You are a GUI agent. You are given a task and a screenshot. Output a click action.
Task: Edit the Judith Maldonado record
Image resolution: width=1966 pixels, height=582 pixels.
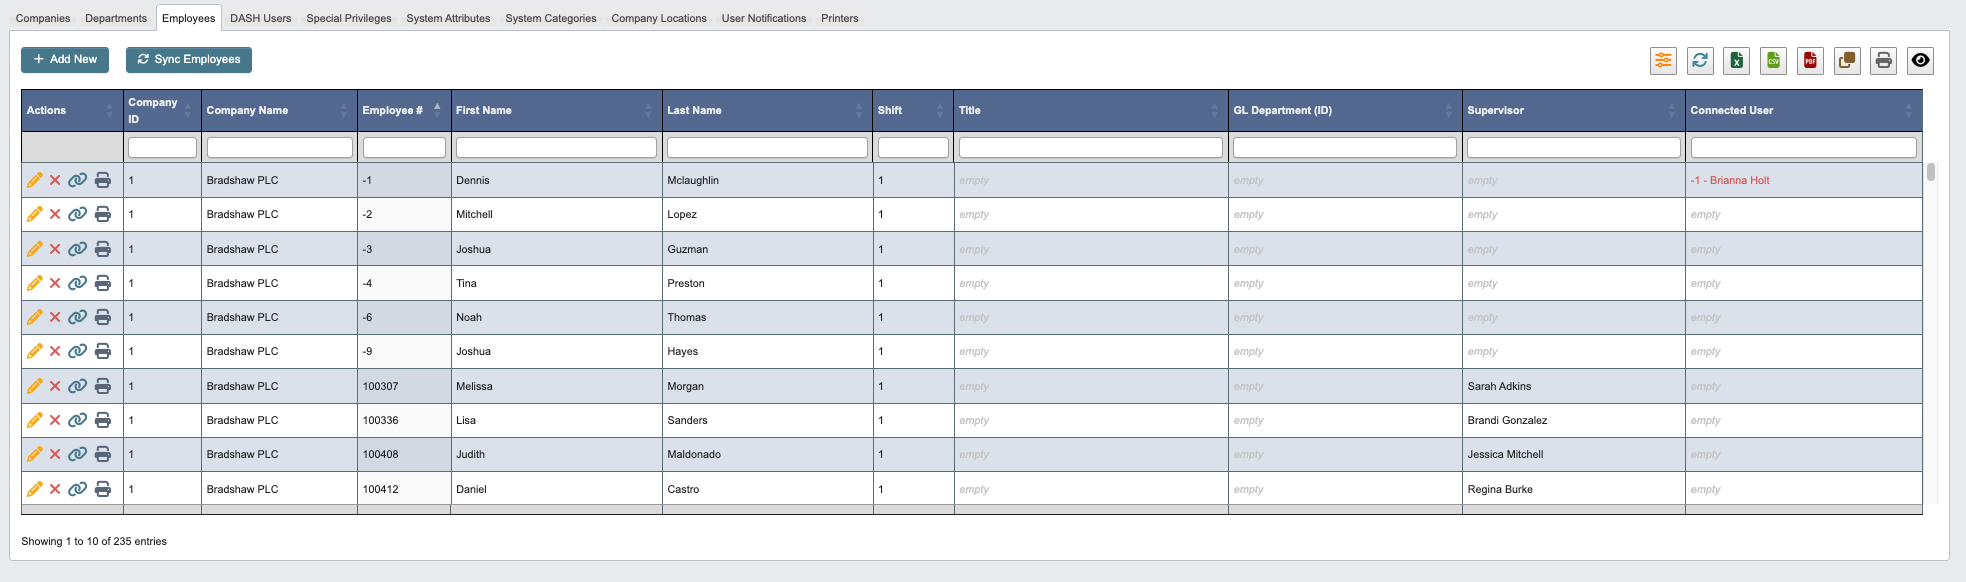coord(35,454)
